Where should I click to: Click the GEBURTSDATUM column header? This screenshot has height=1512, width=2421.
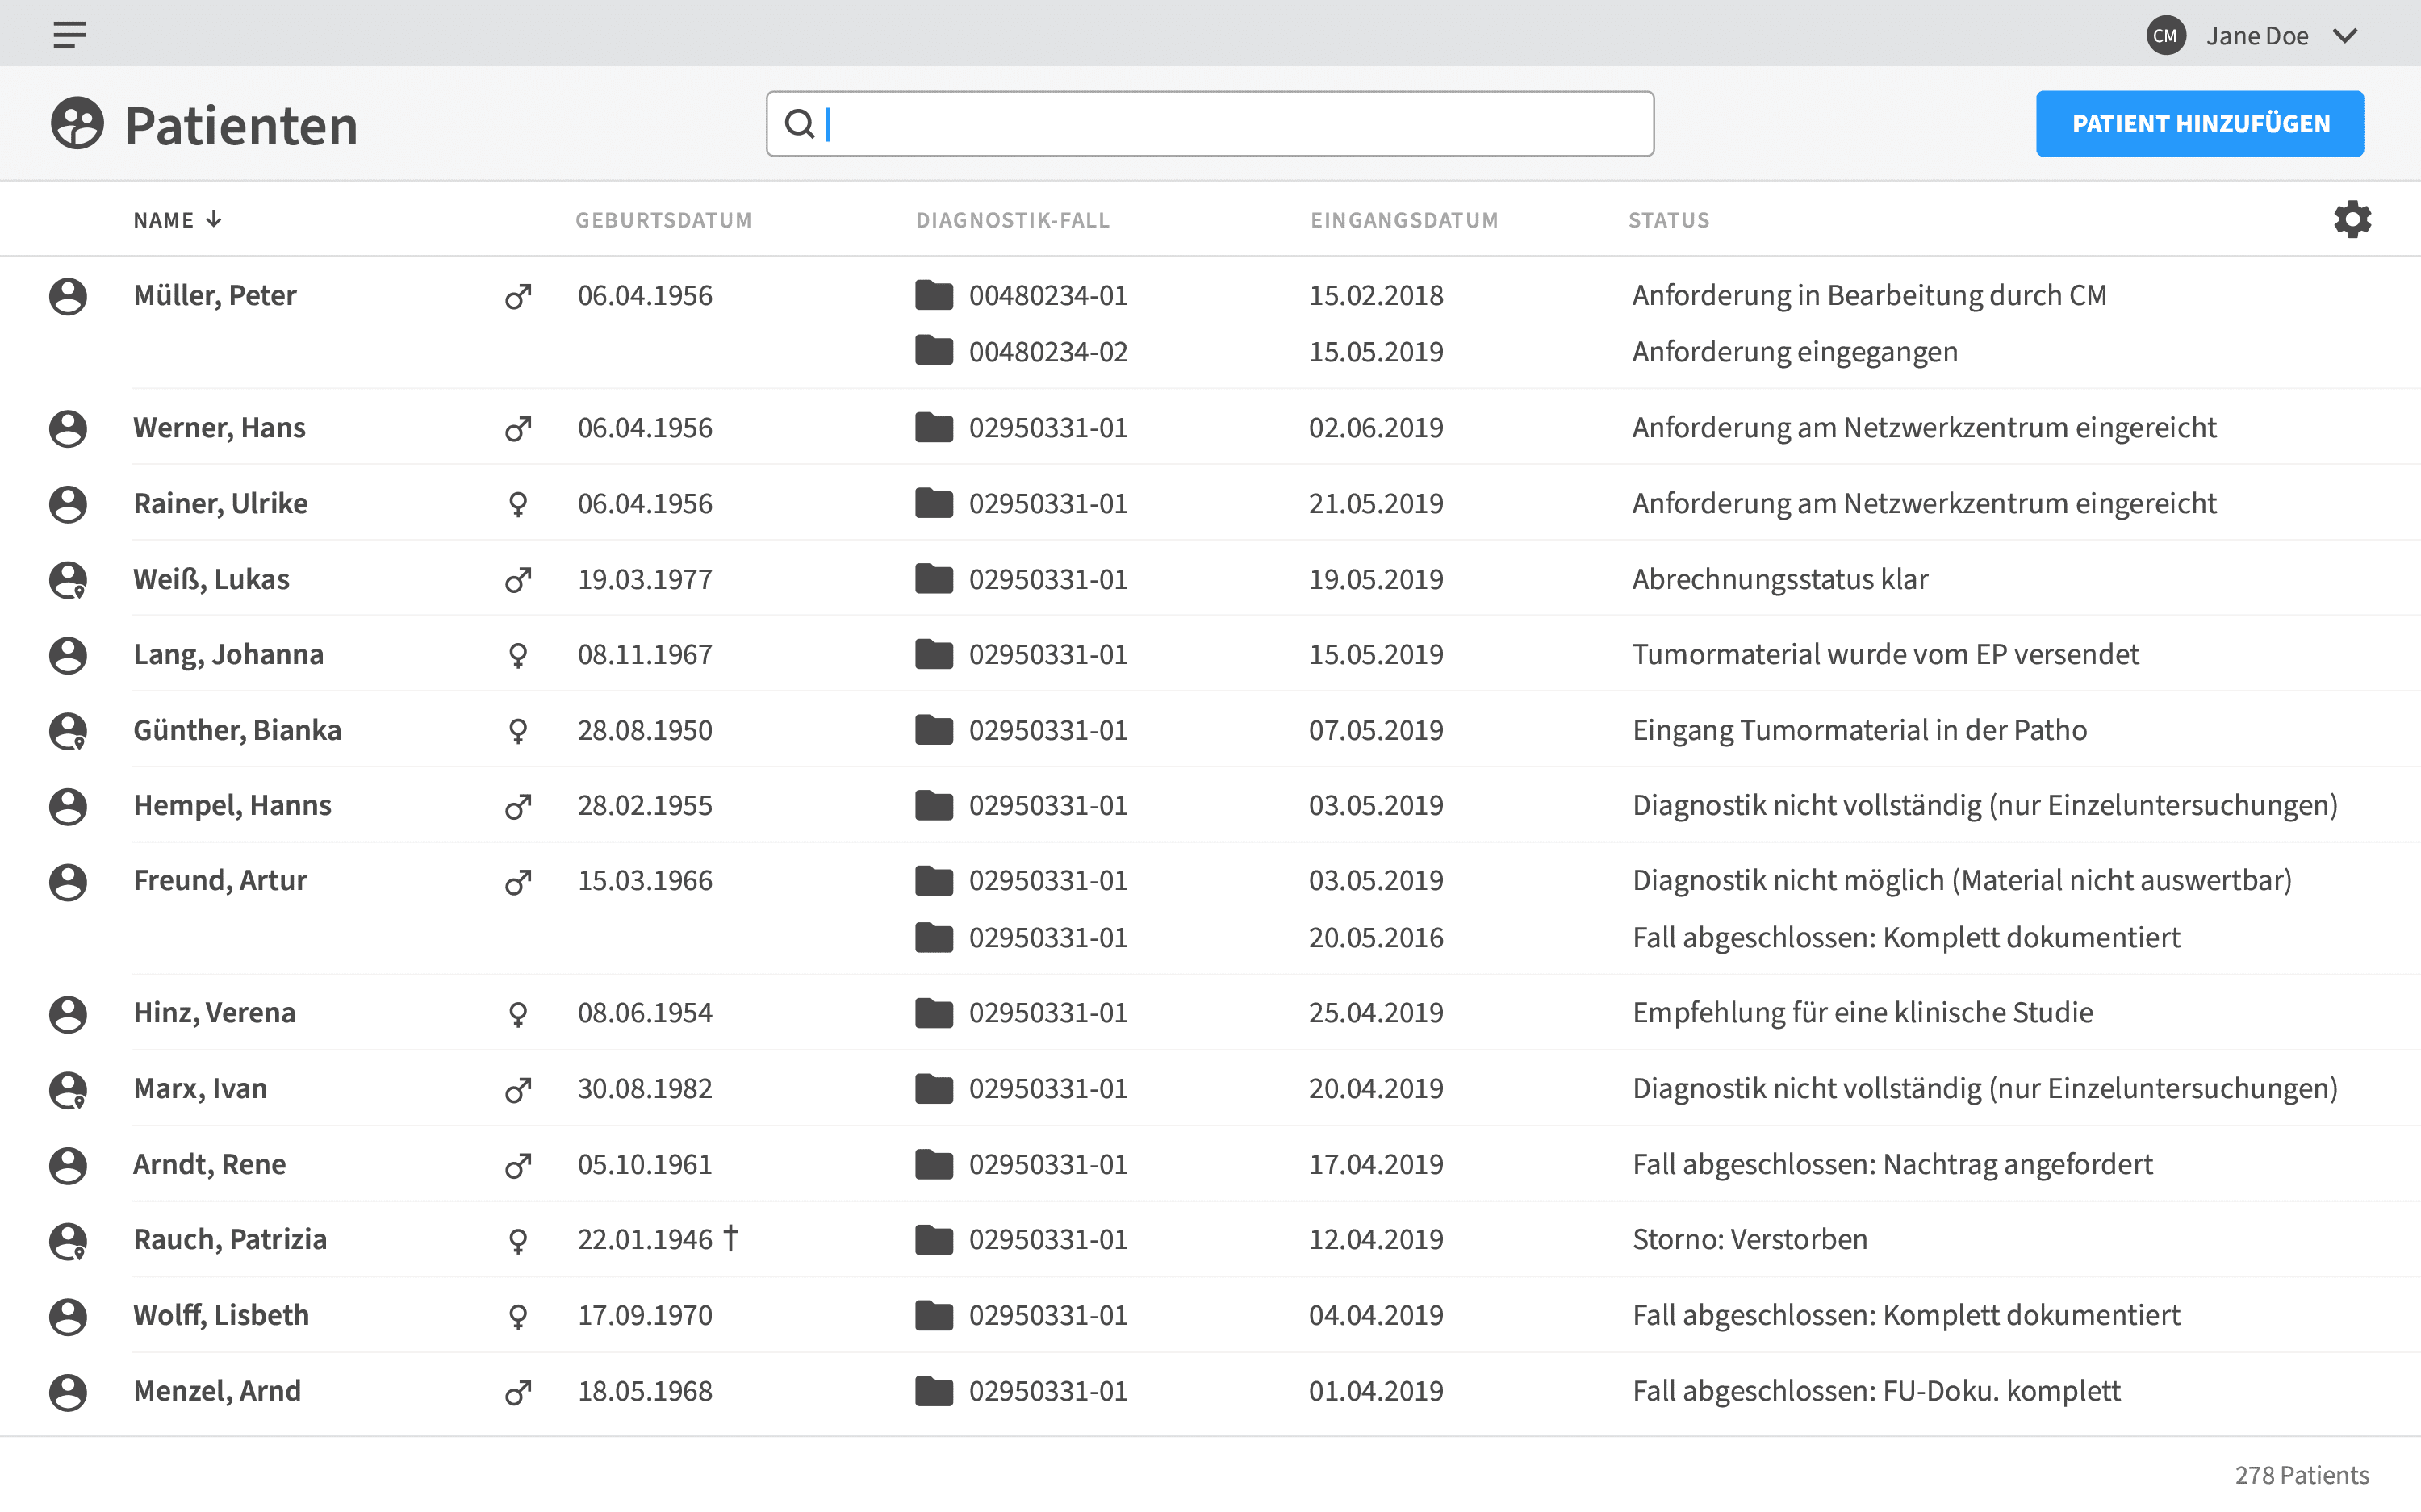tap(664, 220)
